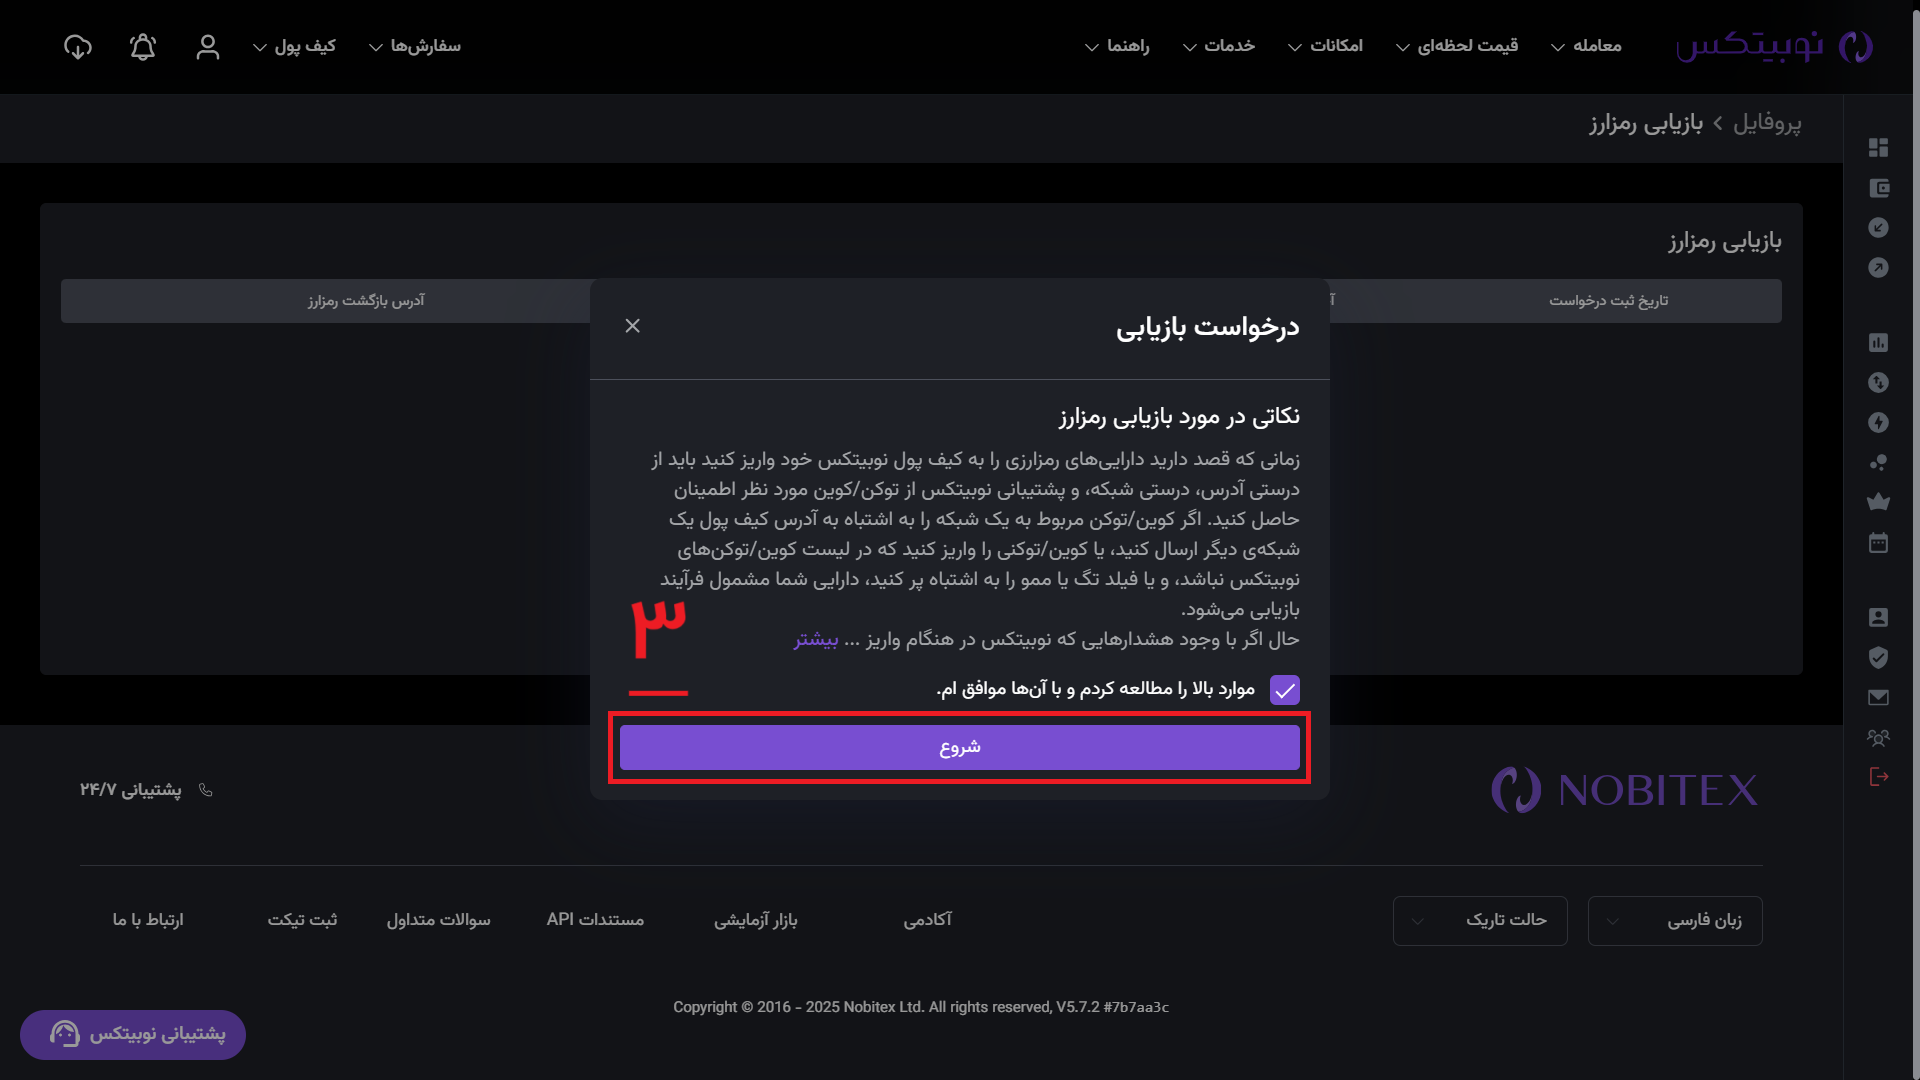
Task: Open the پشتیبانی نوبیتکس chat button
Action: (x=133, y=1034)
